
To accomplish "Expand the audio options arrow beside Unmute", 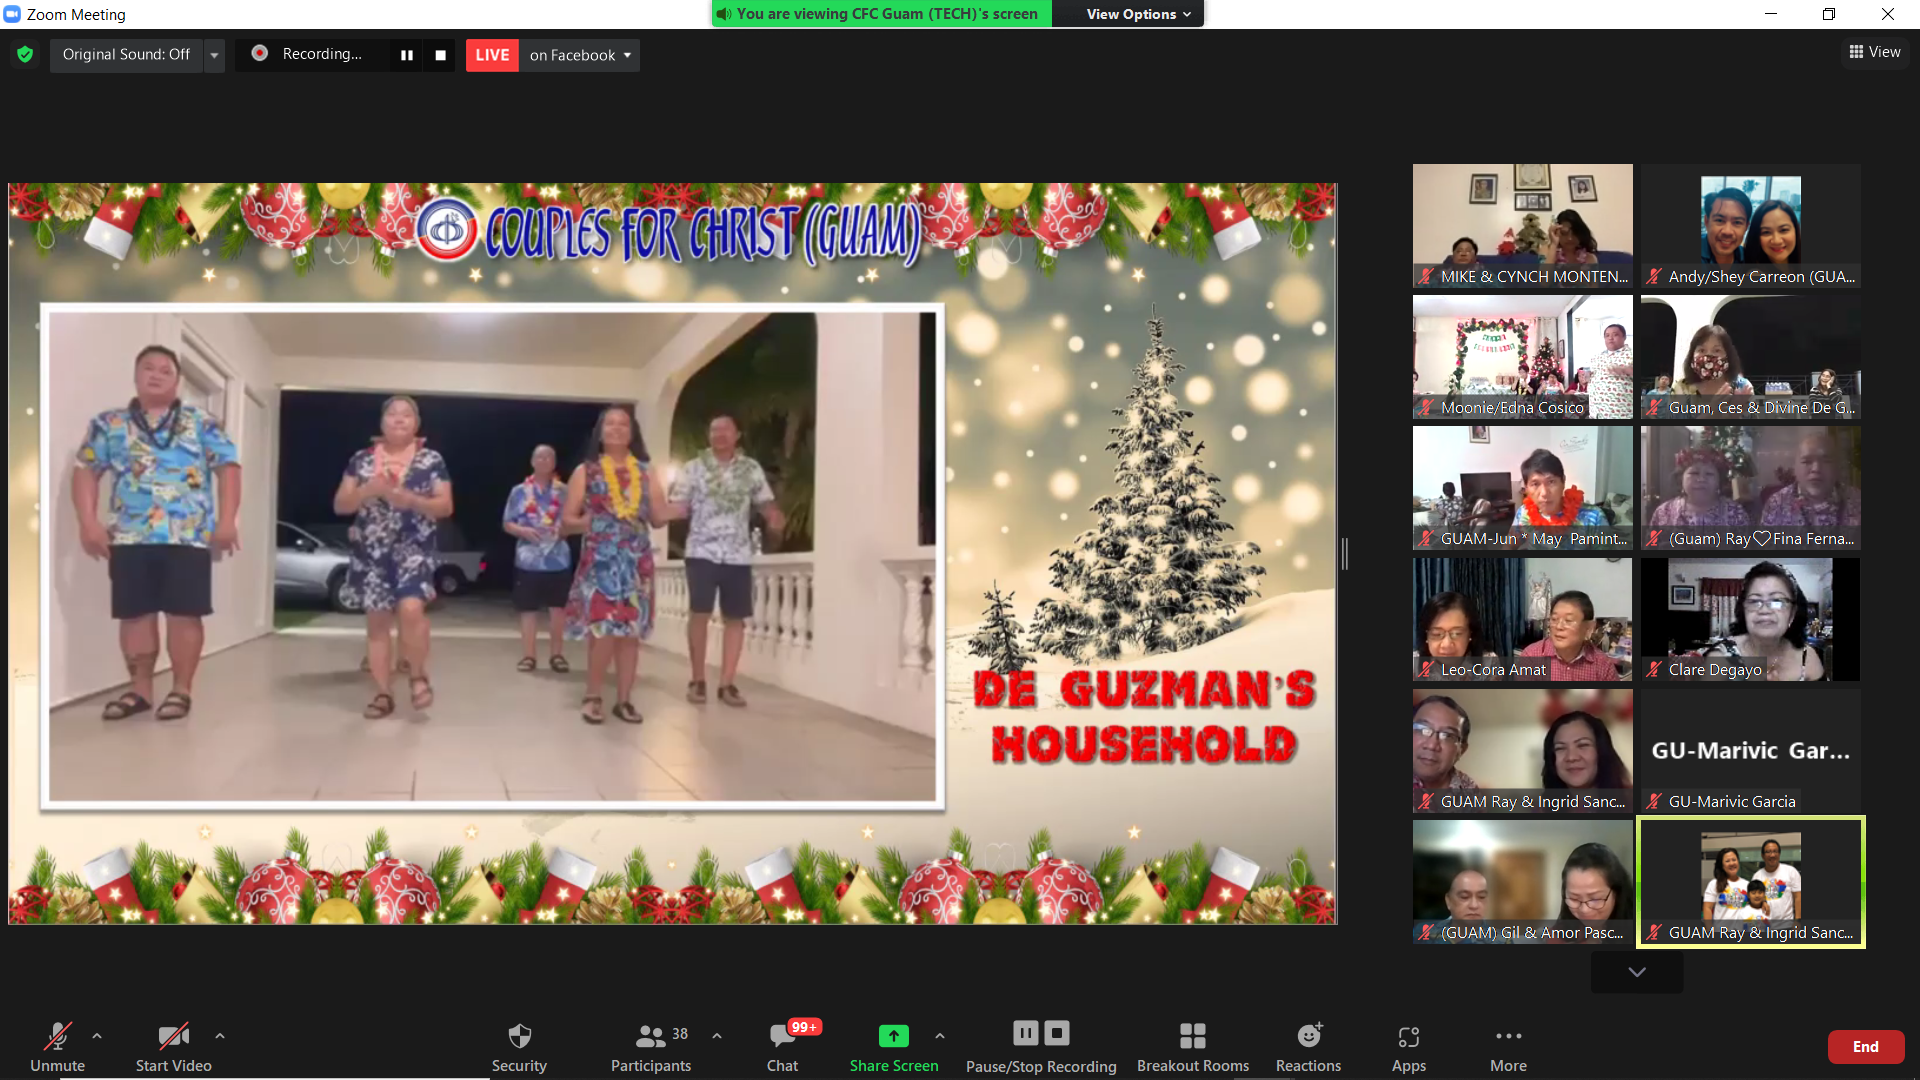I will pyautogui.click(x=97, y=1036).
